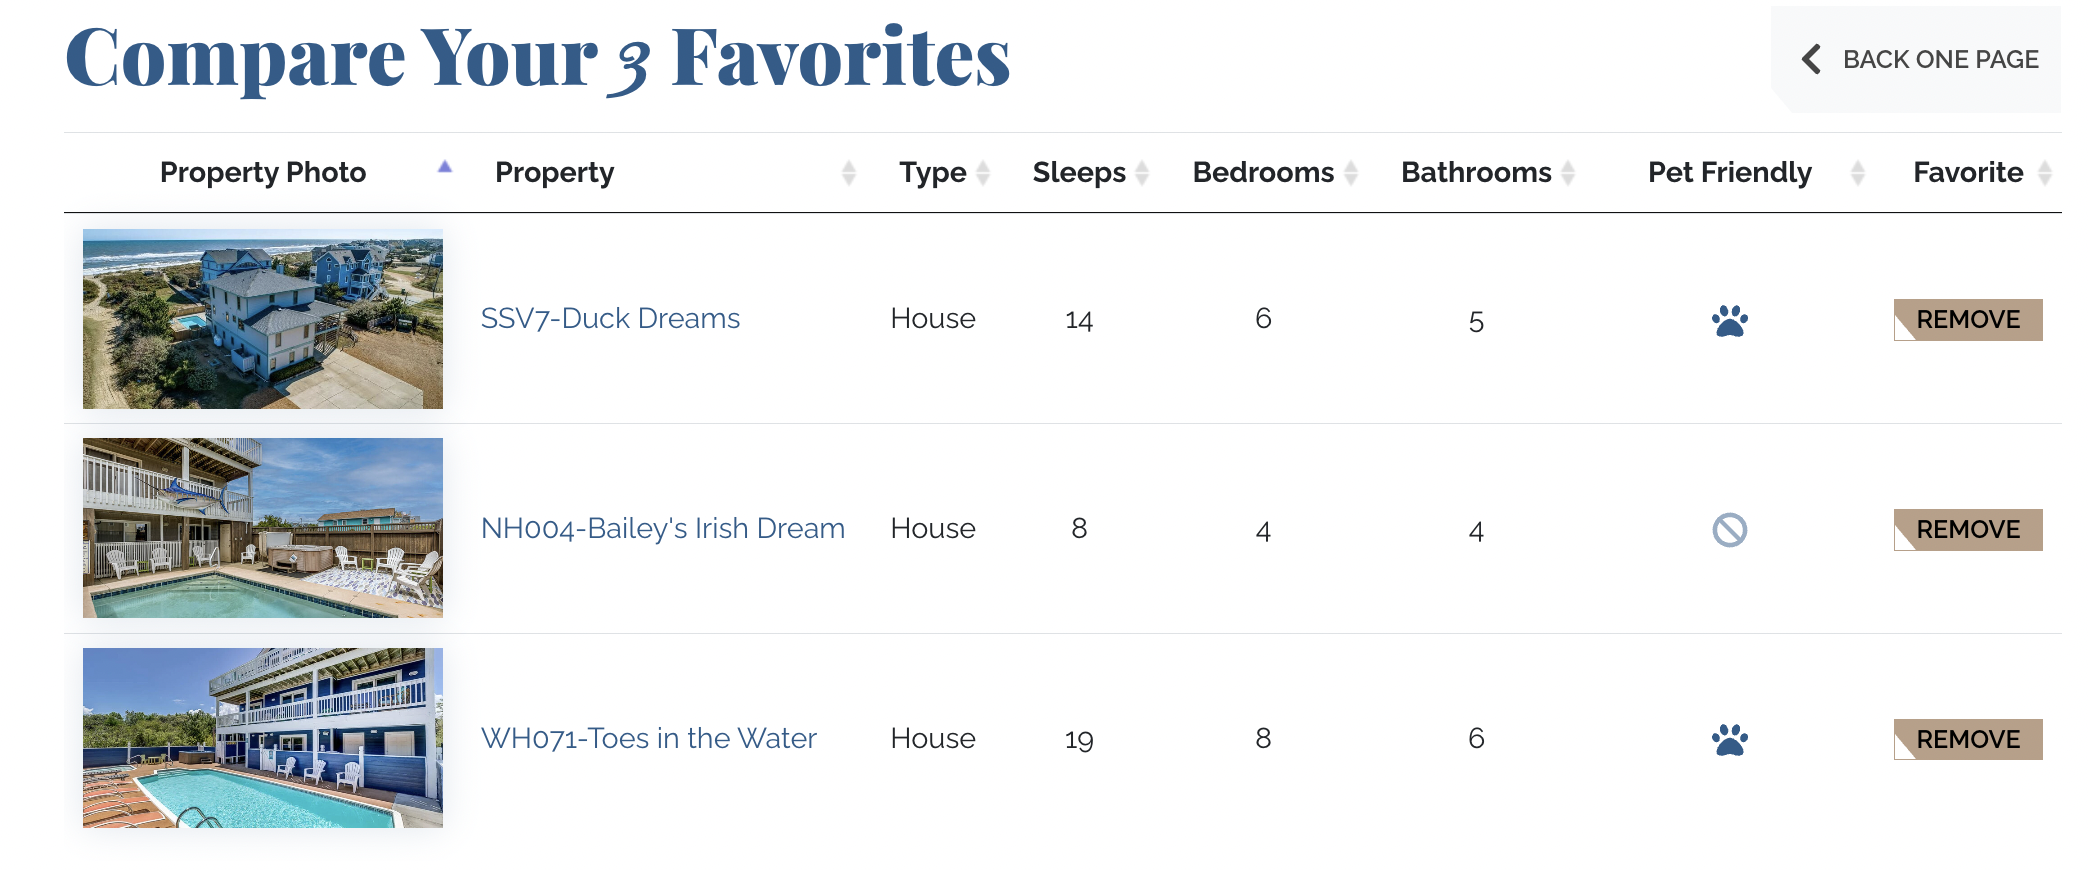
Task: Remove WH071-Toes in the Water from favorites
Action: click(1968, 740)
